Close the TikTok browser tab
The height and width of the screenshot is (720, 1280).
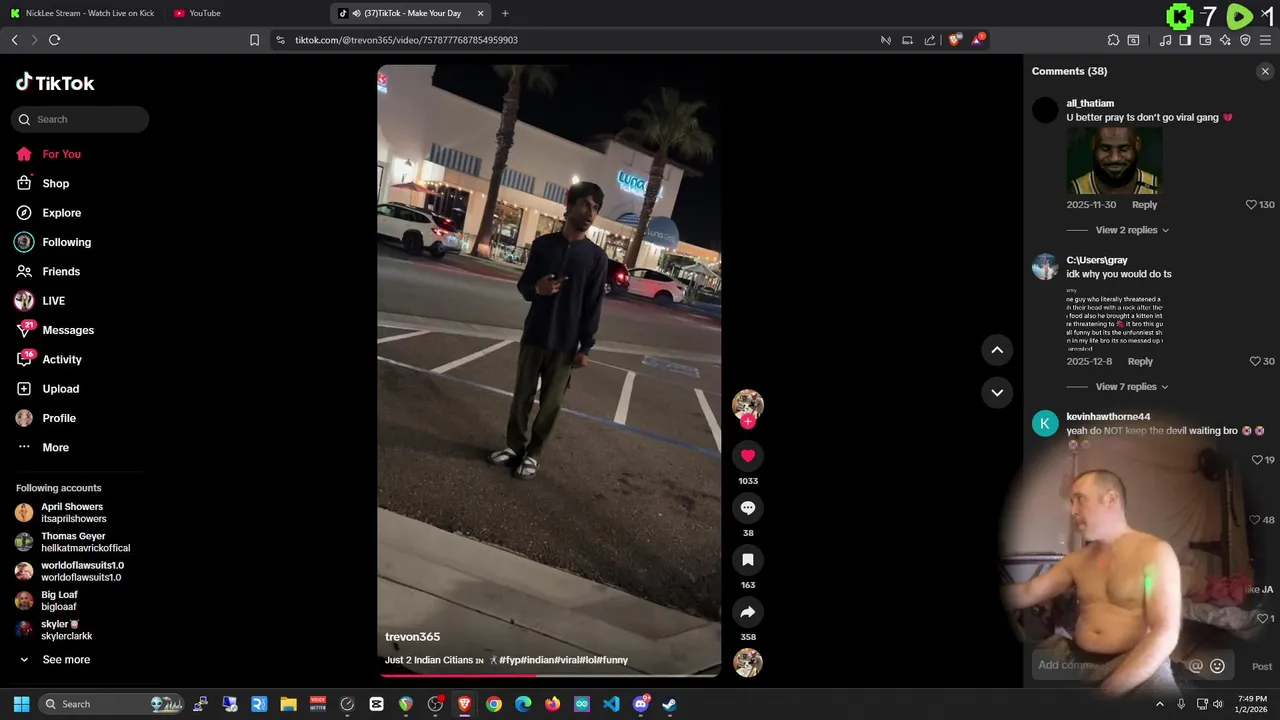tap(481, 13)
